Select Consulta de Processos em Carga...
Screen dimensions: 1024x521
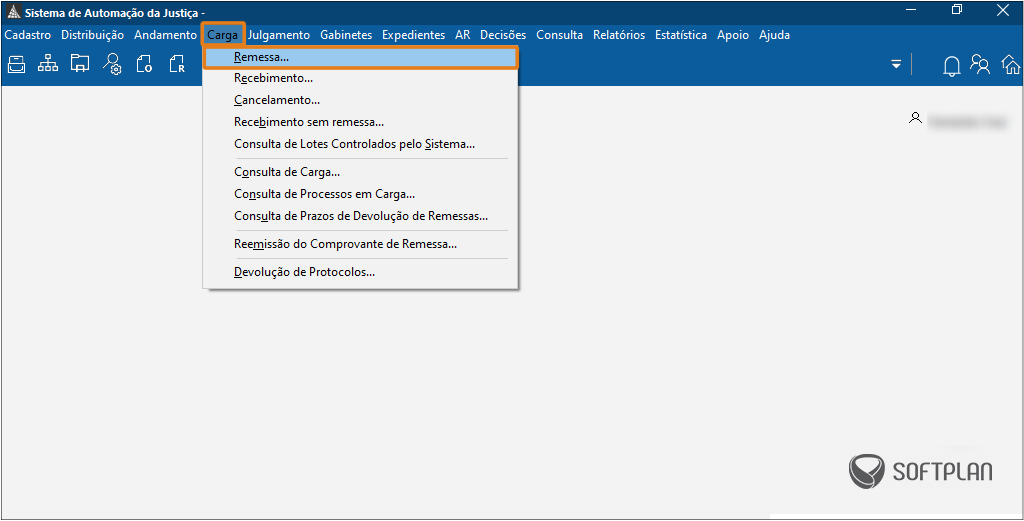pos(360,194)
